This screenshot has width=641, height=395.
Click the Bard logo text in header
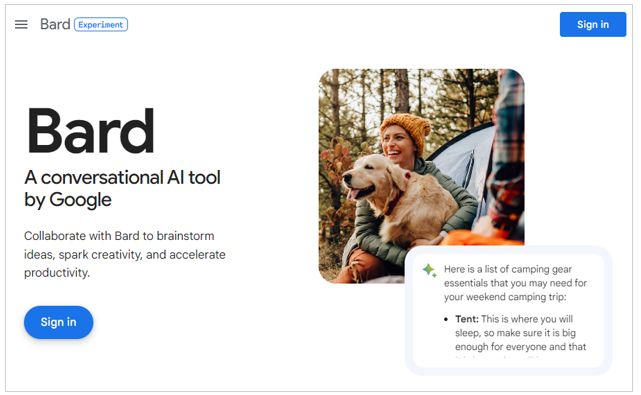point(55,25)
